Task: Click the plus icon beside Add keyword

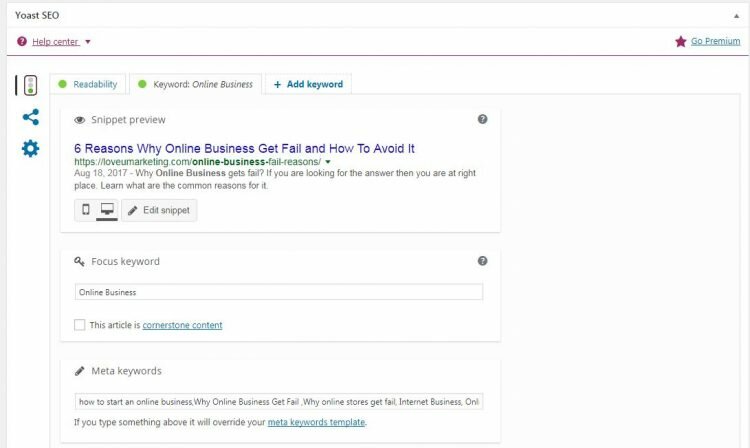Action: [277, 85]
